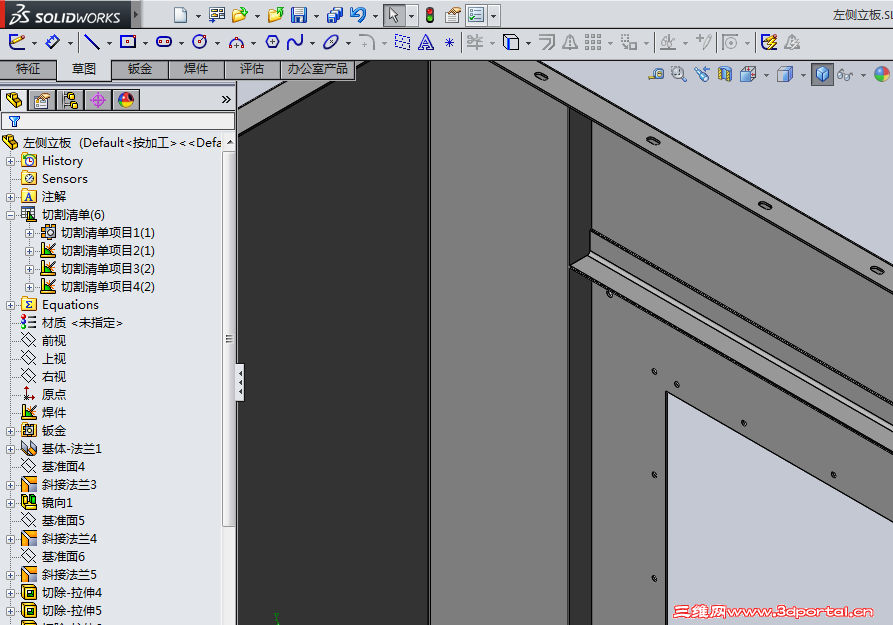Screen dimensions: 893x625
Task: Expand the History tree node
Action: [10, 161]
